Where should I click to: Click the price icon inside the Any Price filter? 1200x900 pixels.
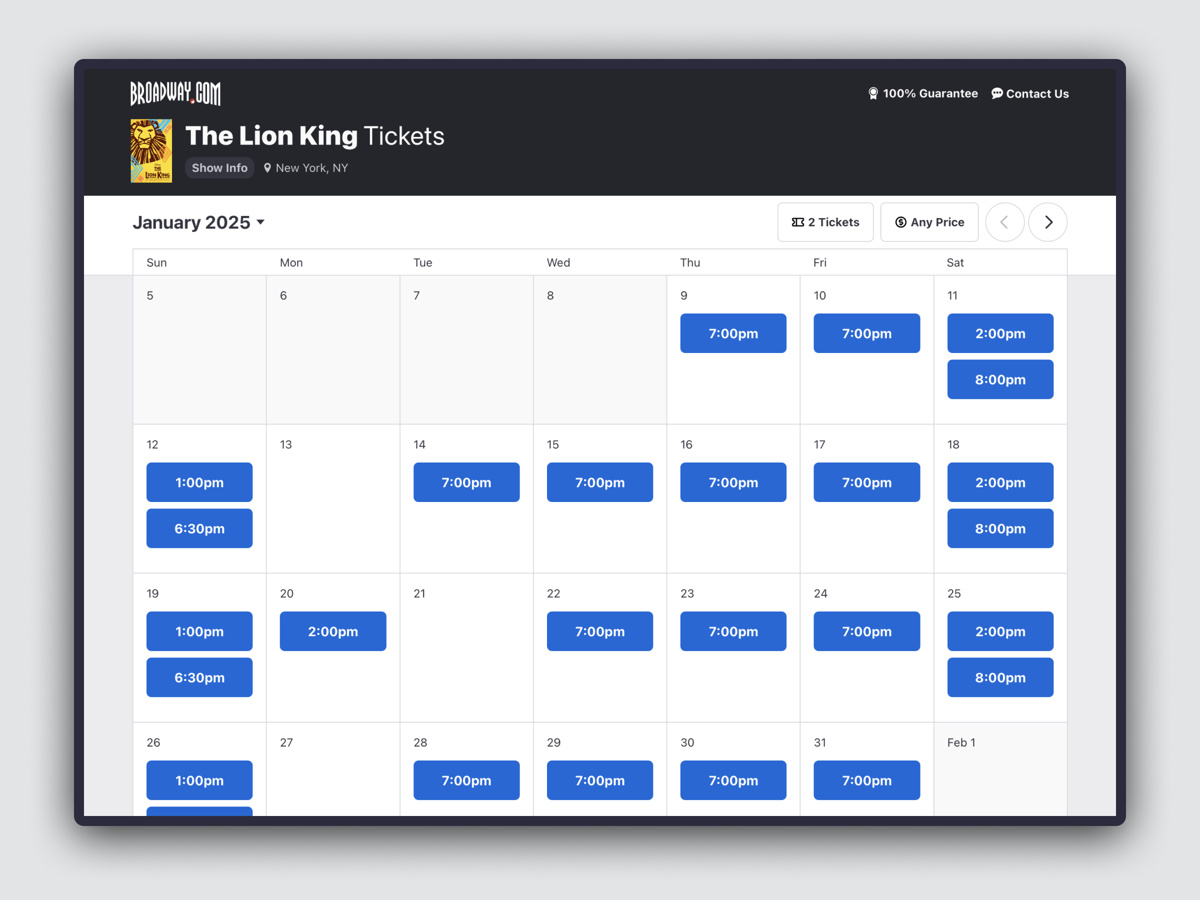tap(898, 222)
